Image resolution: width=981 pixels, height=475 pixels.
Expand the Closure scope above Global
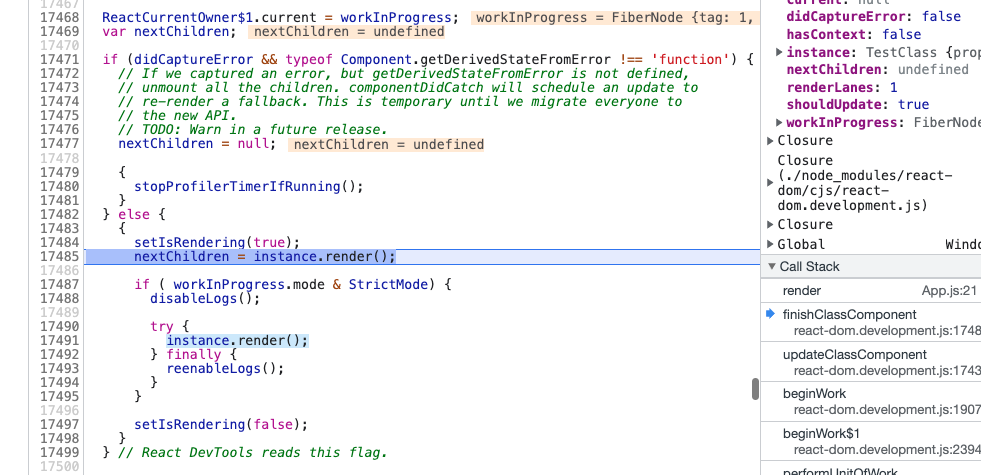[x=771, y=225]
